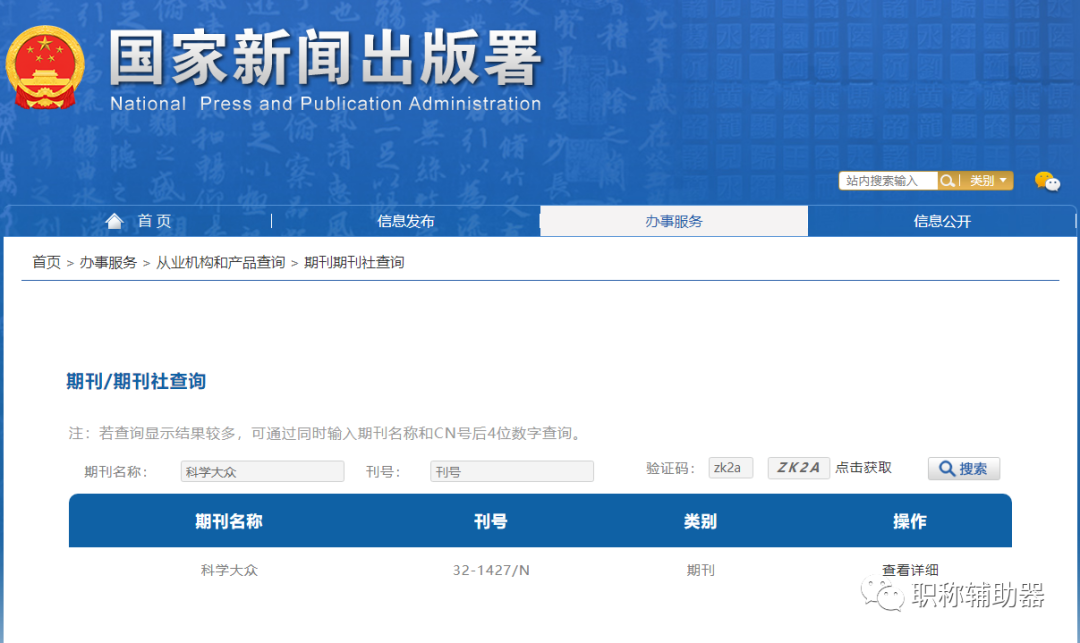This screenshot has width=1080, height=643.
Task: Click the home icon beside 首页
Action: pos(115,221)
